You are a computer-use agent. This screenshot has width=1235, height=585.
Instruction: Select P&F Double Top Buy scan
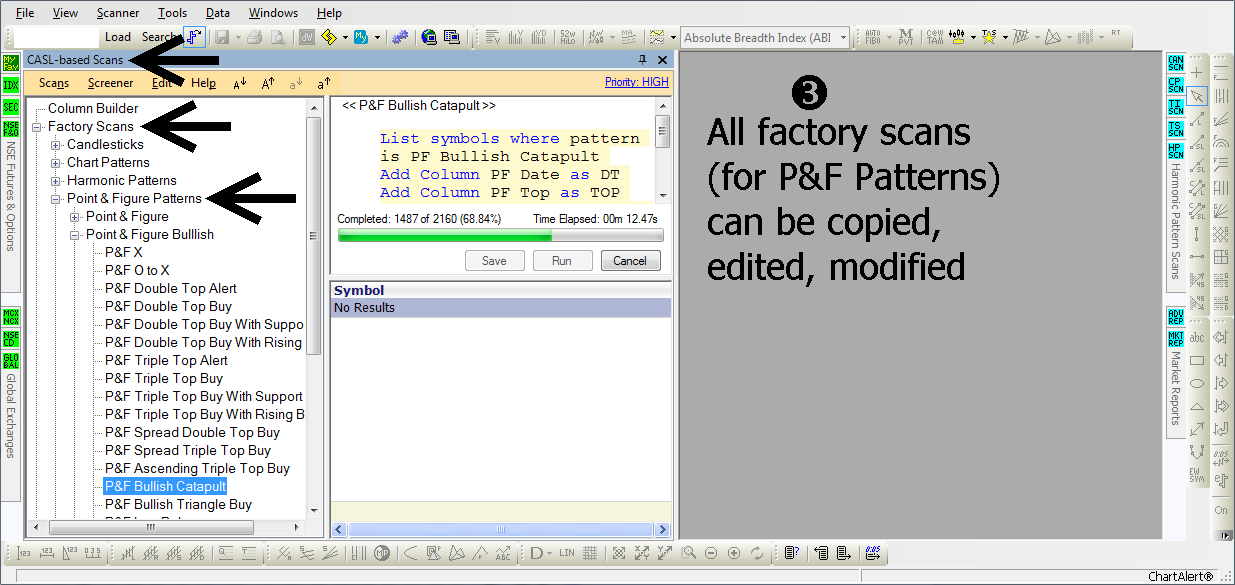[168, 307]
